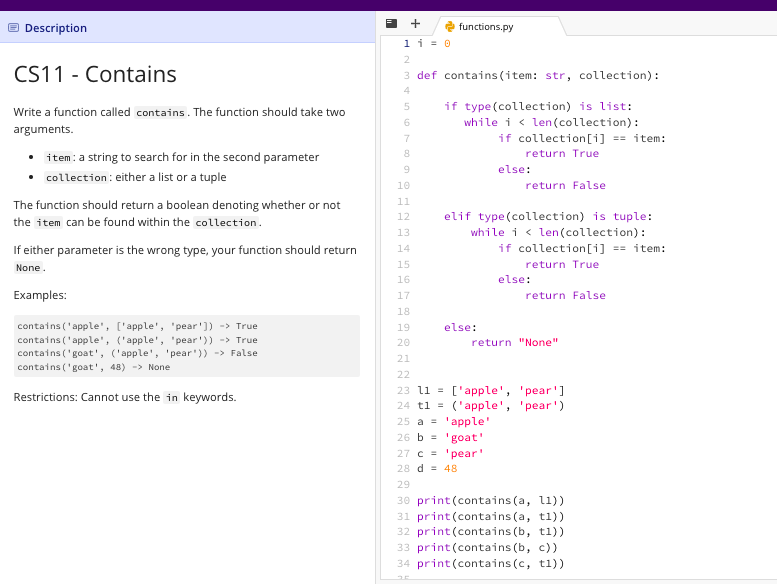Click 'print(contains(c, t1))' on line 34
Image resolution: width=777 pixels, height=584 pixels.
[x=491, y=564]
